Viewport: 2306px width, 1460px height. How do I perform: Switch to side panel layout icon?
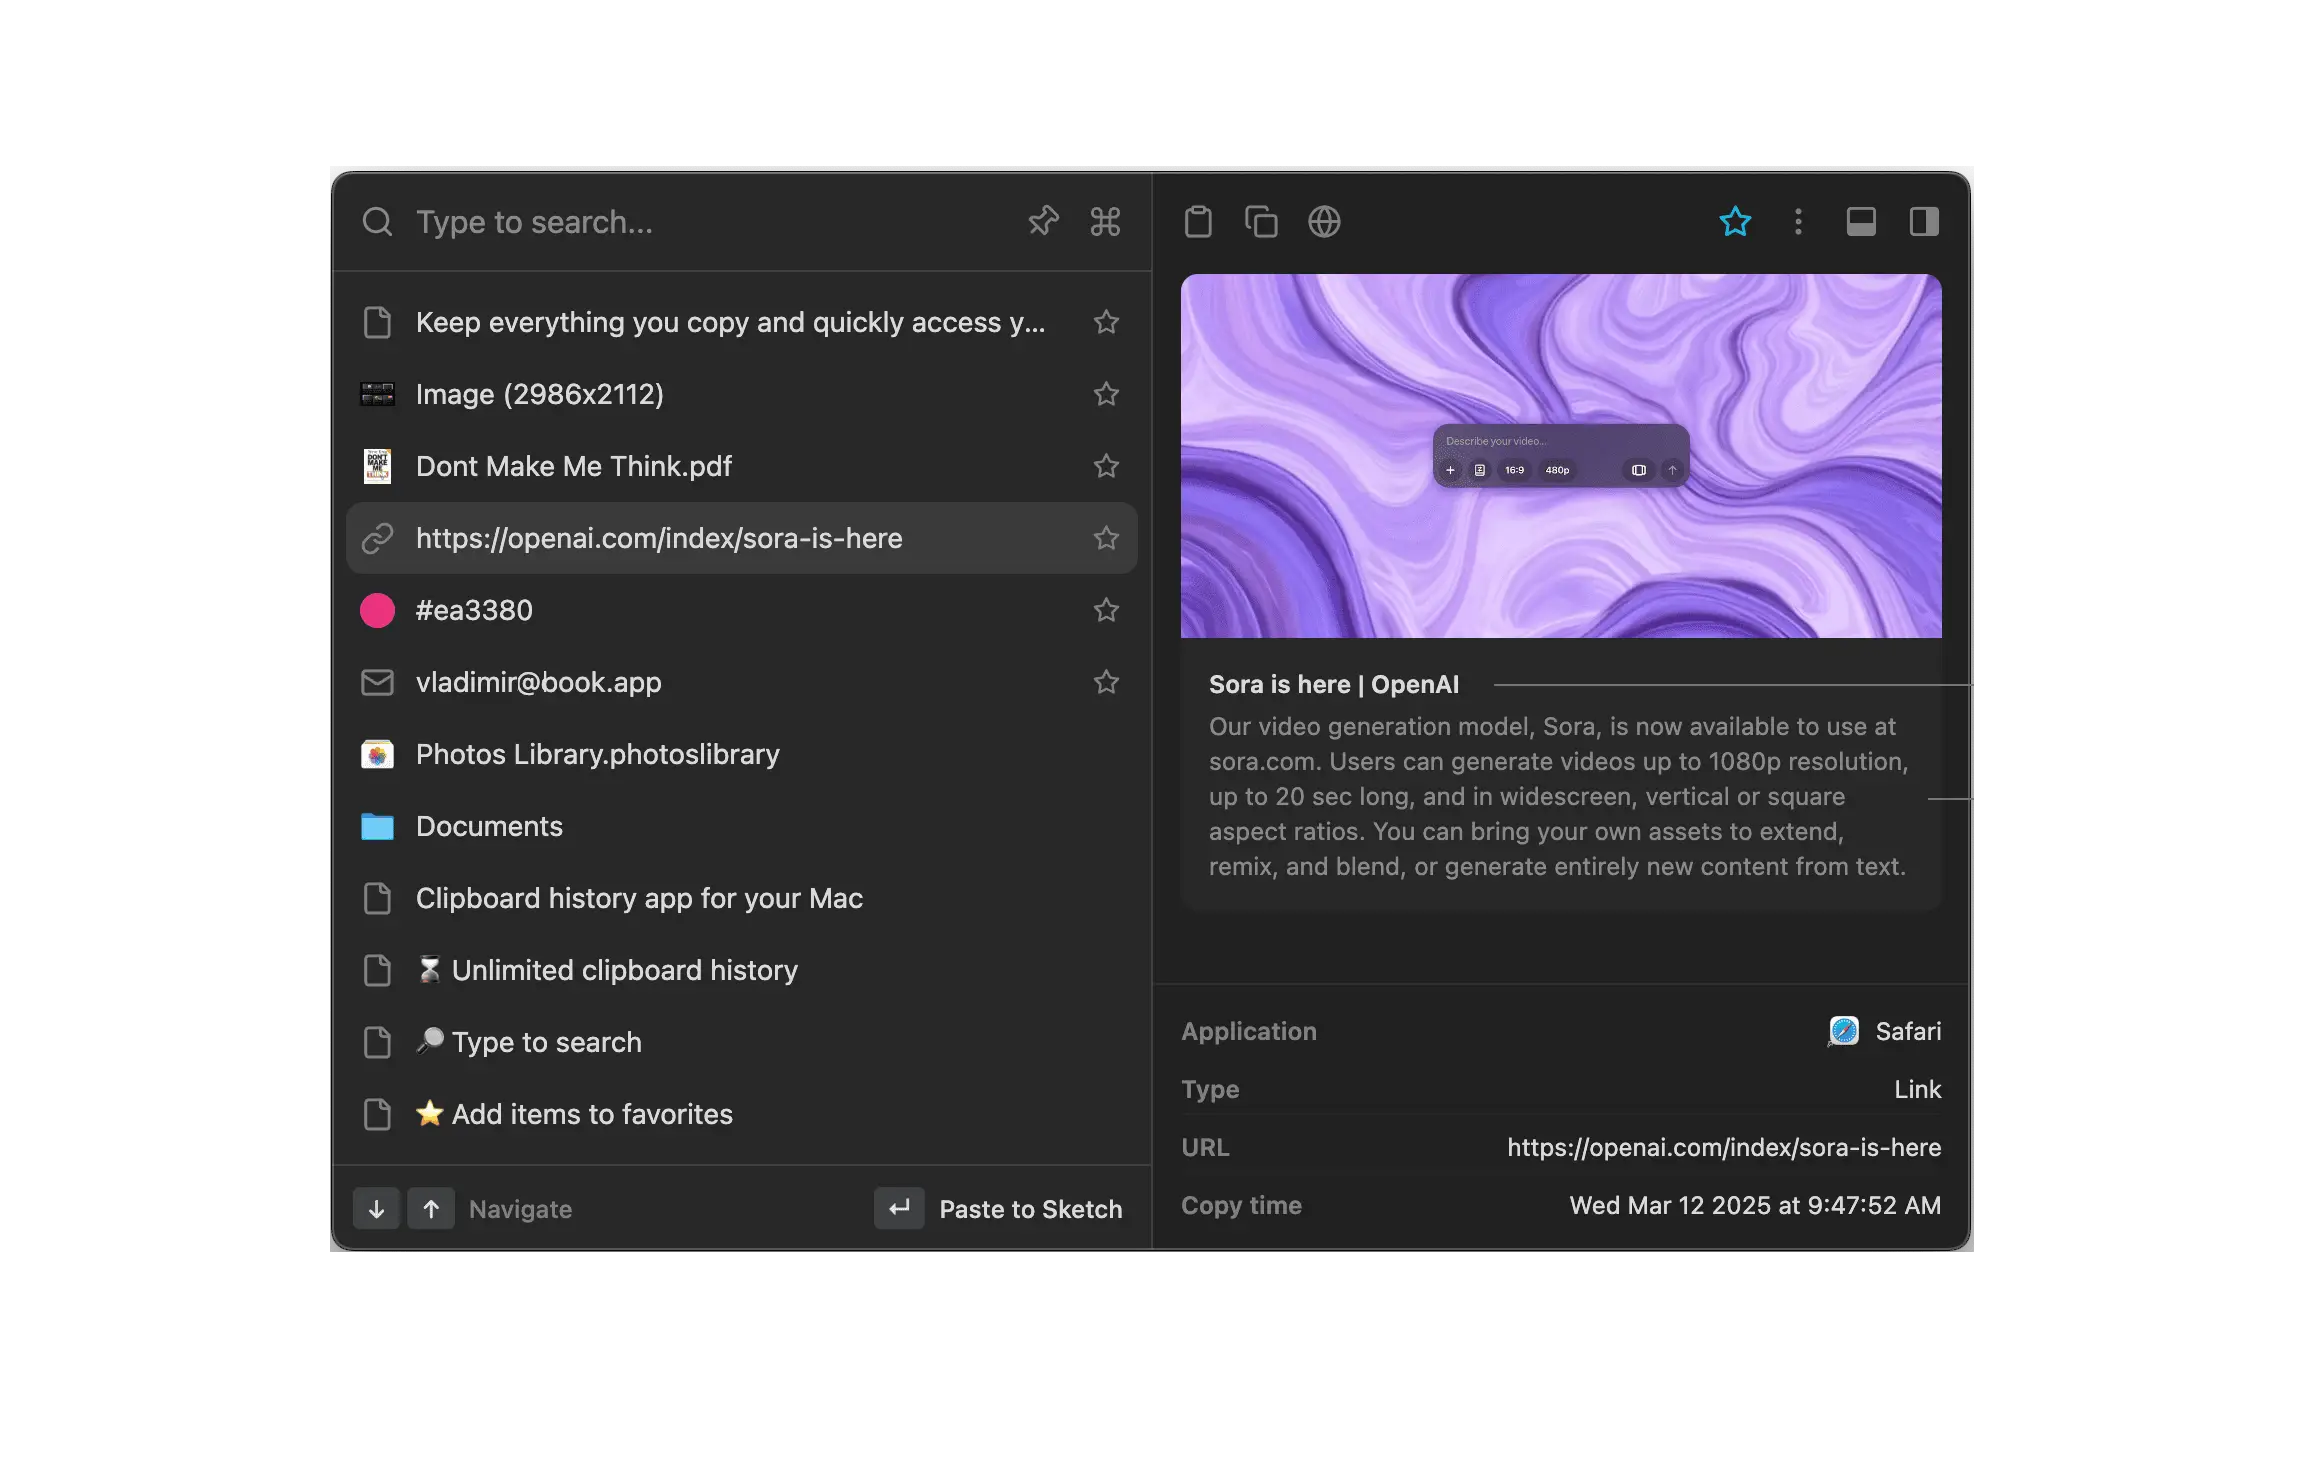coord(1924,221)
